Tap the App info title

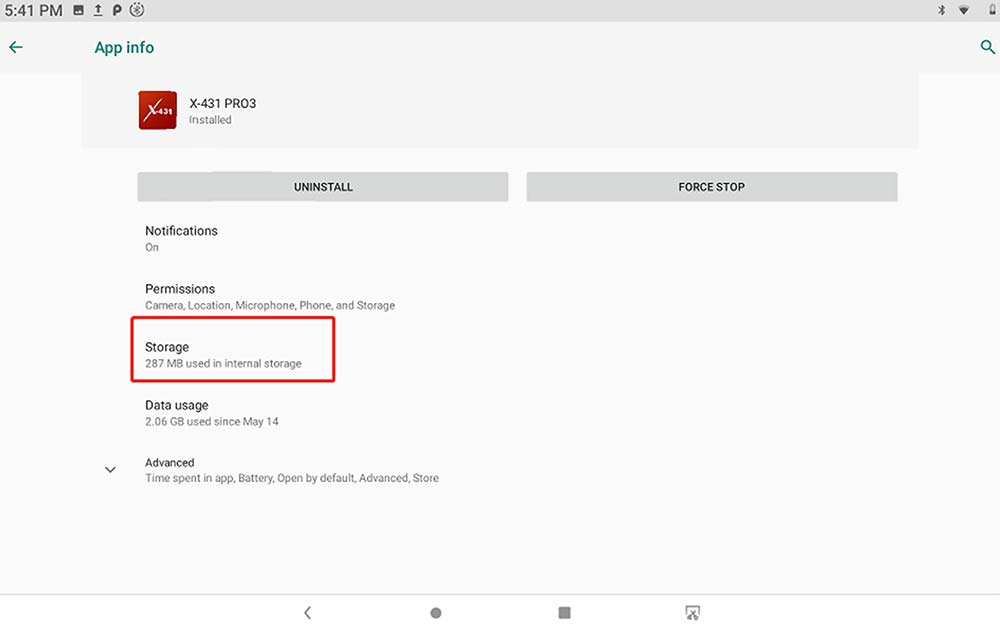pyautogui.click(x=124, y=48)
